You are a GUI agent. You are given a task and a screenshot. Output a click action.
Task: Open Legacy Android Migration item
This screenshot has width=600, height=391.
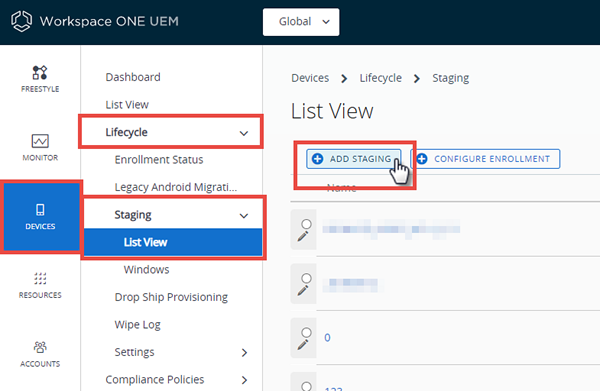[176, 187]
